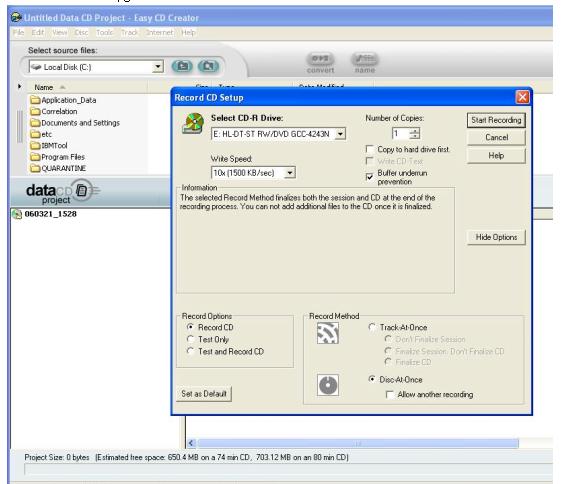Click the up-folder icon beside Local Disk

[182, 66]
